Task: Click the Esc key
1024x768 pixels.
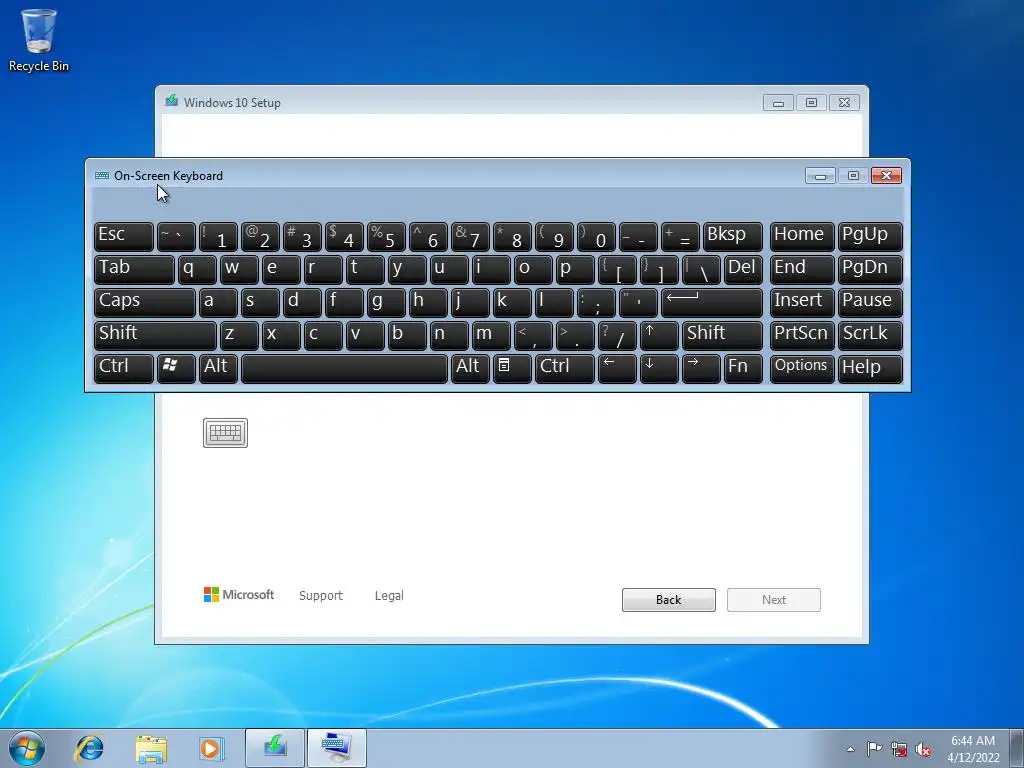Action: point(124,237)
